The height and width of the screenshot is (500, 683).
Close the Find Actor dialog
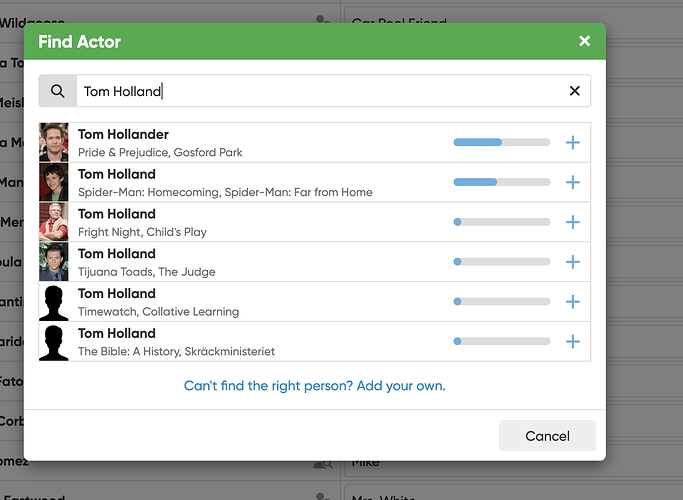584,41
